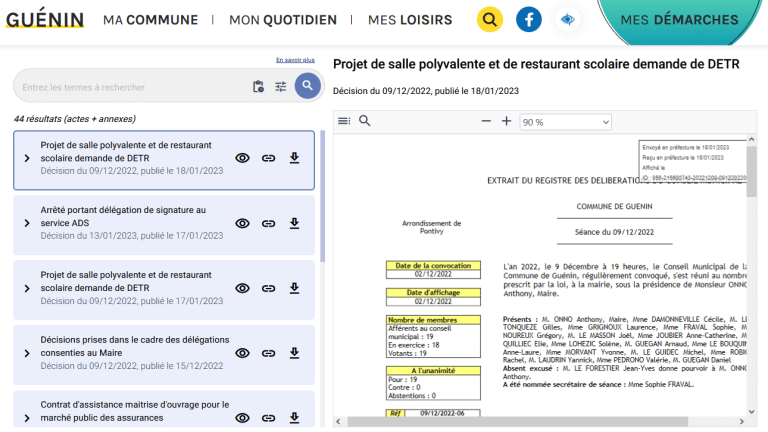Download 'Arrêté portant délégation de signature' act
768x432 pixels.
[294, 223]
